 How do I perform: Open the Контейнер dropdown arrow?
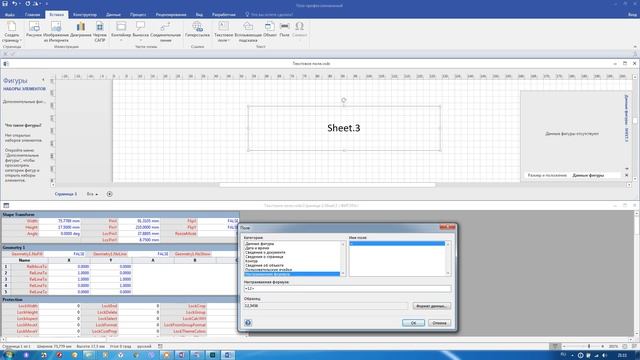point(121,40)
